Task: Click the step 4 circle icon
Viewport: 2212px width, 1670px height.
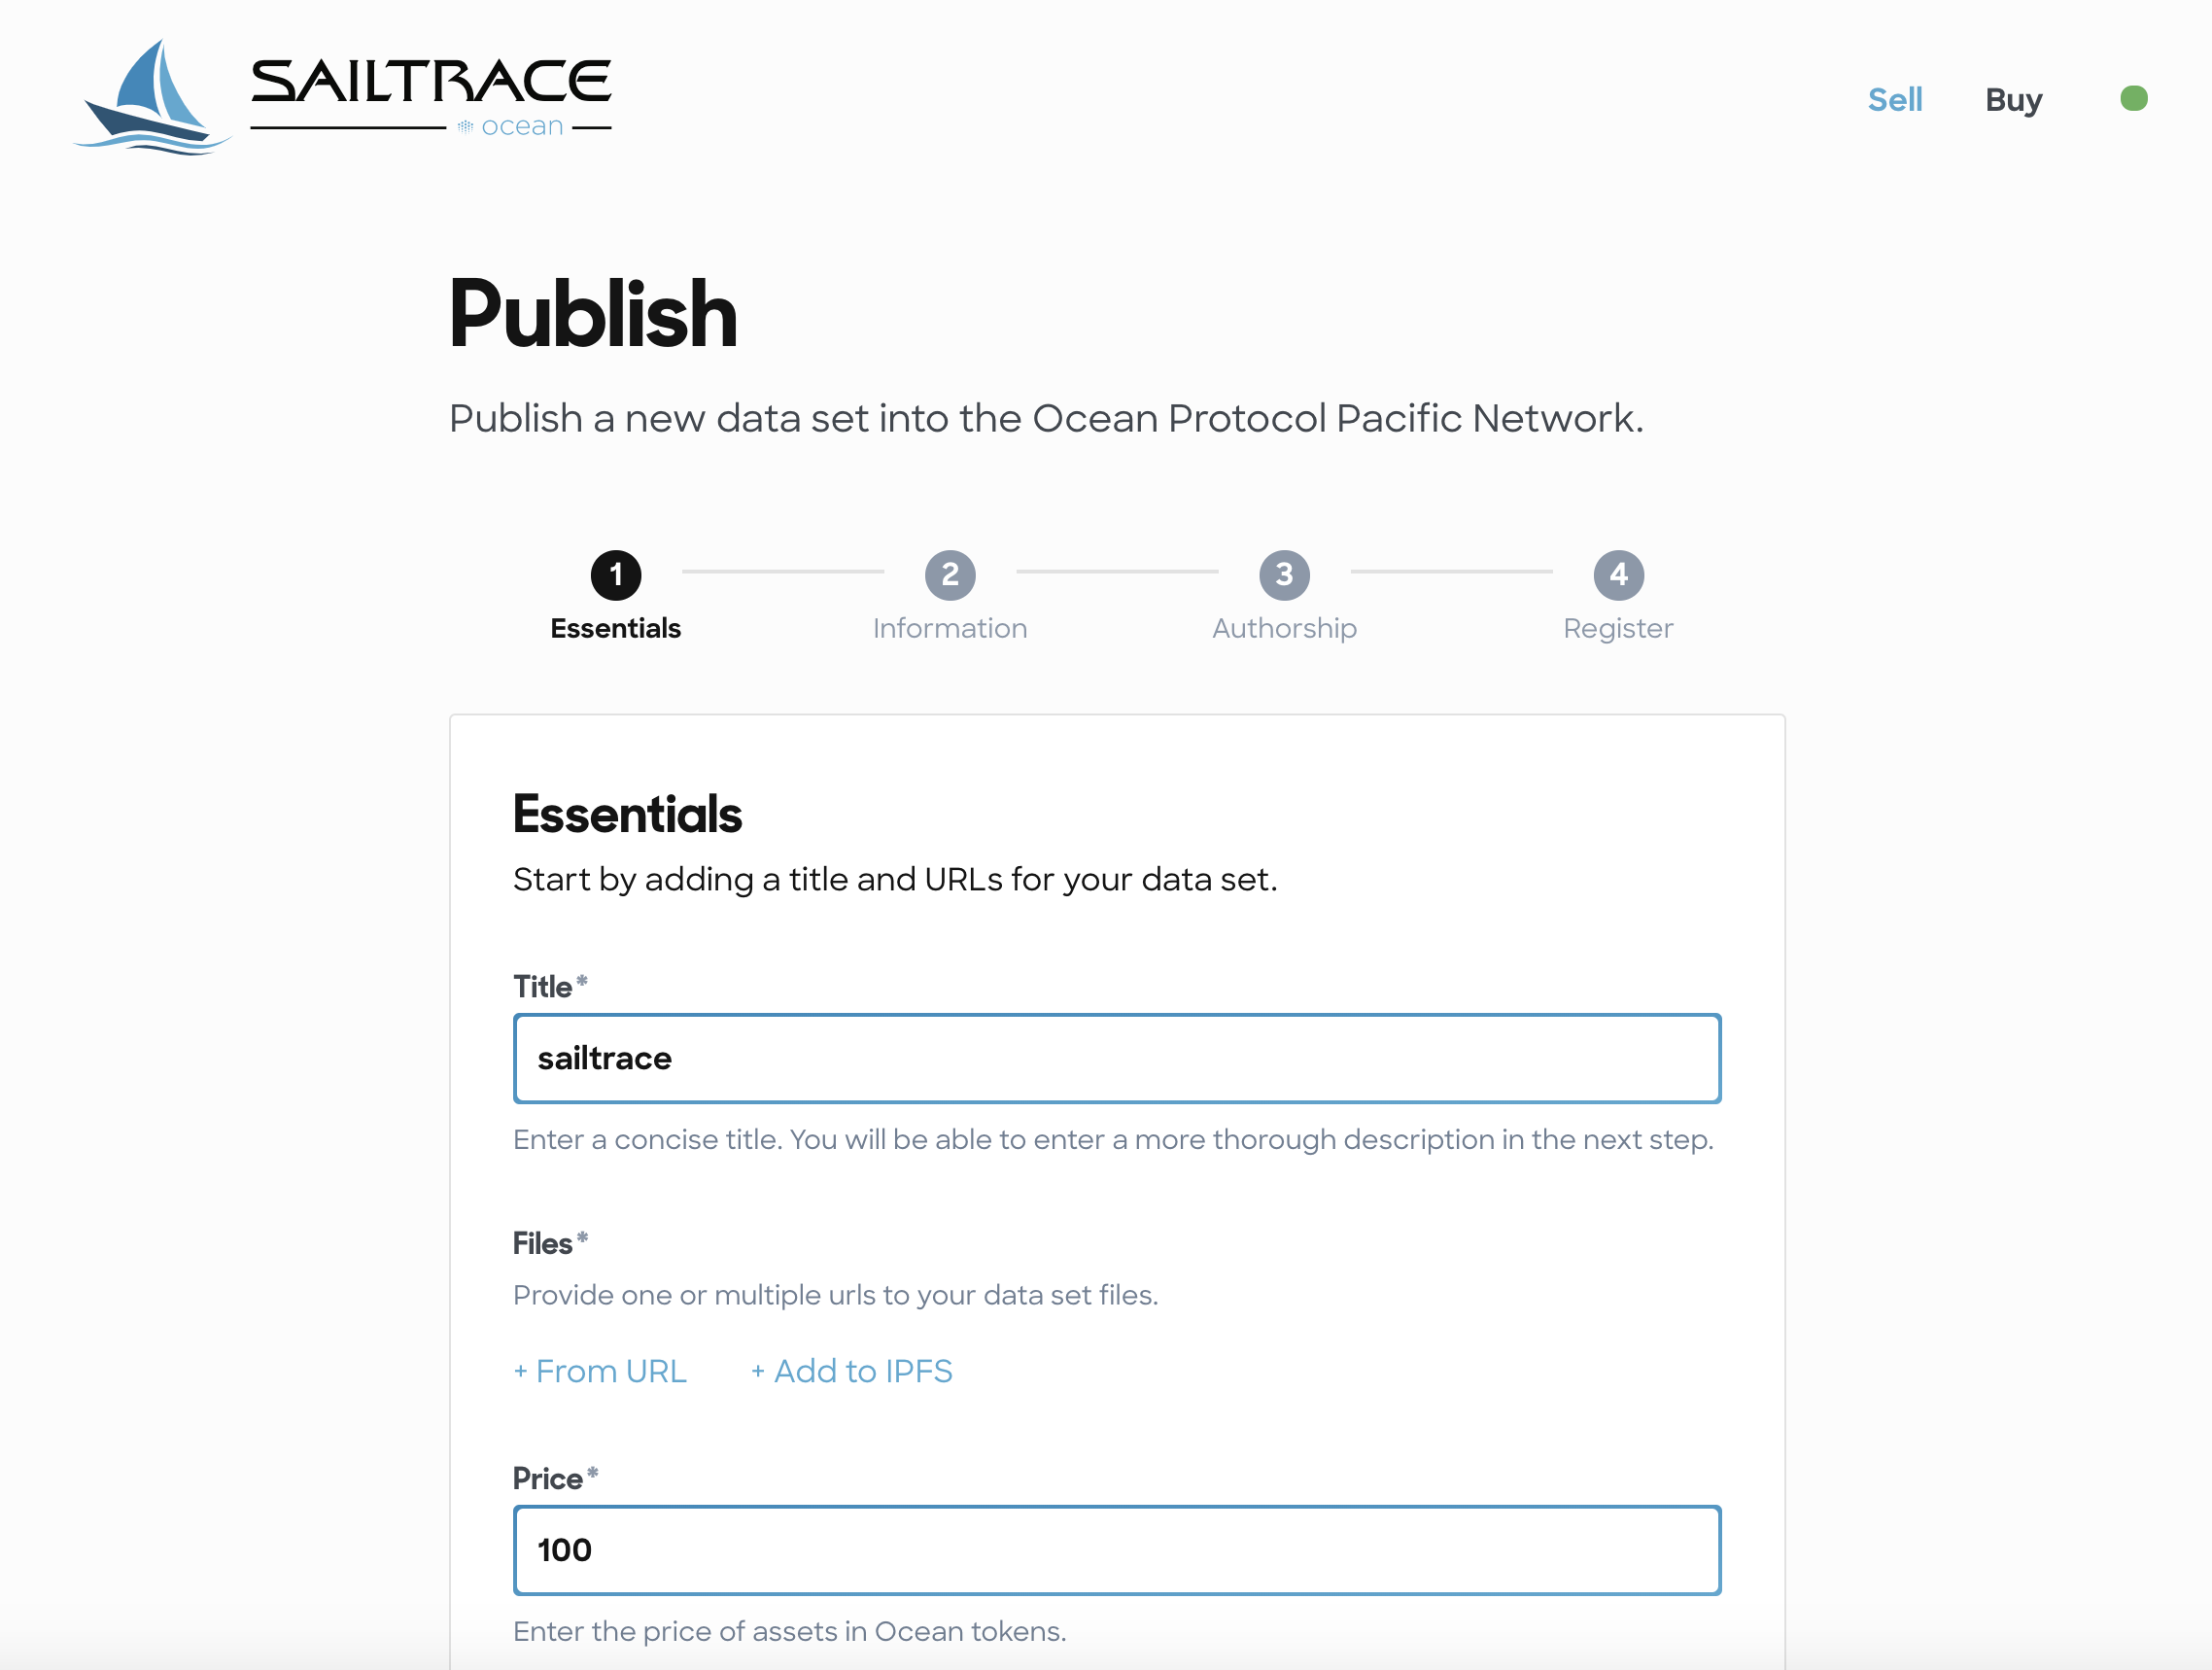Action: coord(1617,575)
